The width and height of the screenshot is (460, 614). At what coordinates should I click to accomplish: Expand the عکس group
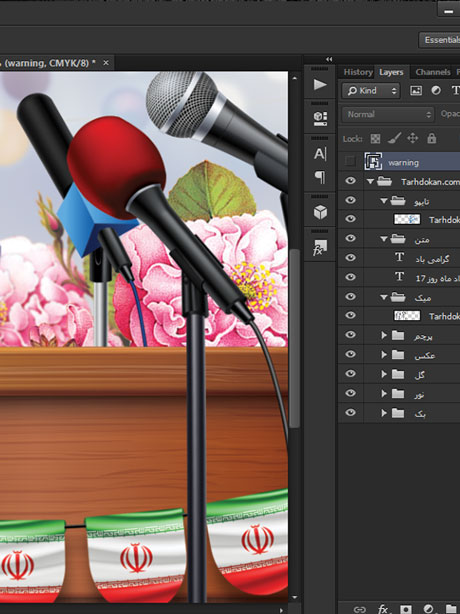pyautogui.click(x=384, y=354)
